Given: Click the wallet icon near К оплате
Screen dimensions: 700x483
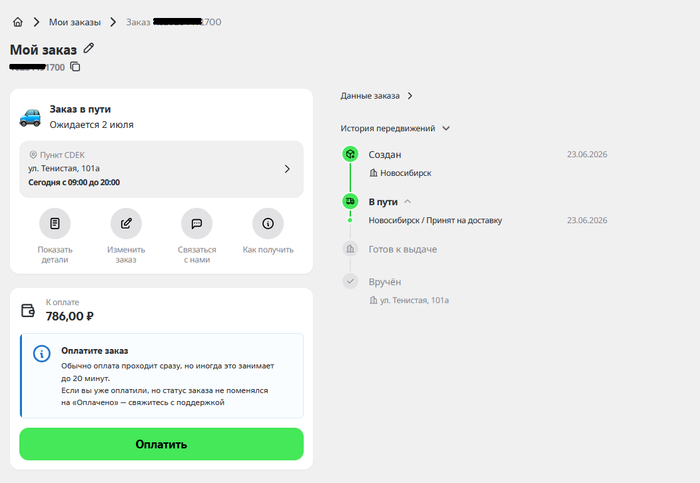Looking at the screenshot, I should coord(28,310).
